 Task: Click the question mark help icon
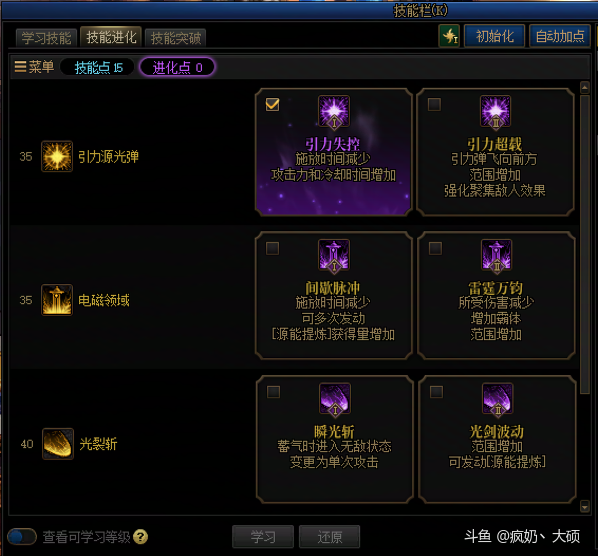click(x=141, y=537)
